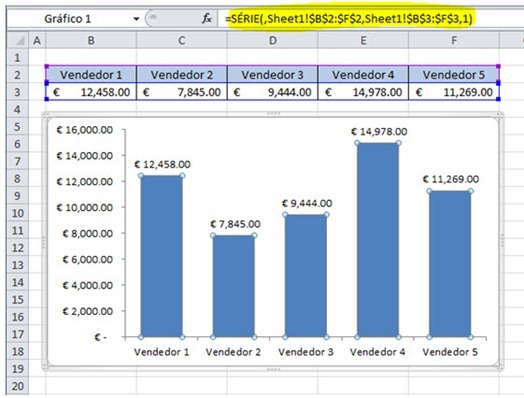Click cell with value 14,978.00 in row 3
524x398 pixels.
(x=363, y=92)
